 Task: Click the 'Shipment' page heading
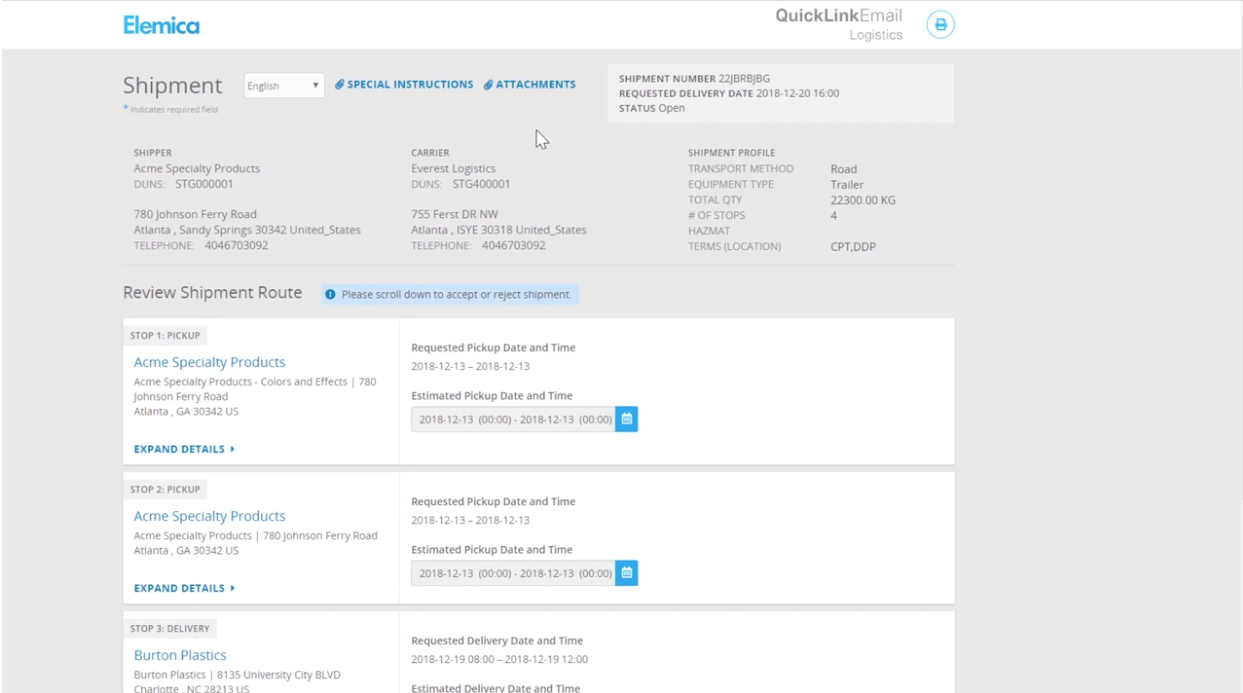tap(172, 86)
